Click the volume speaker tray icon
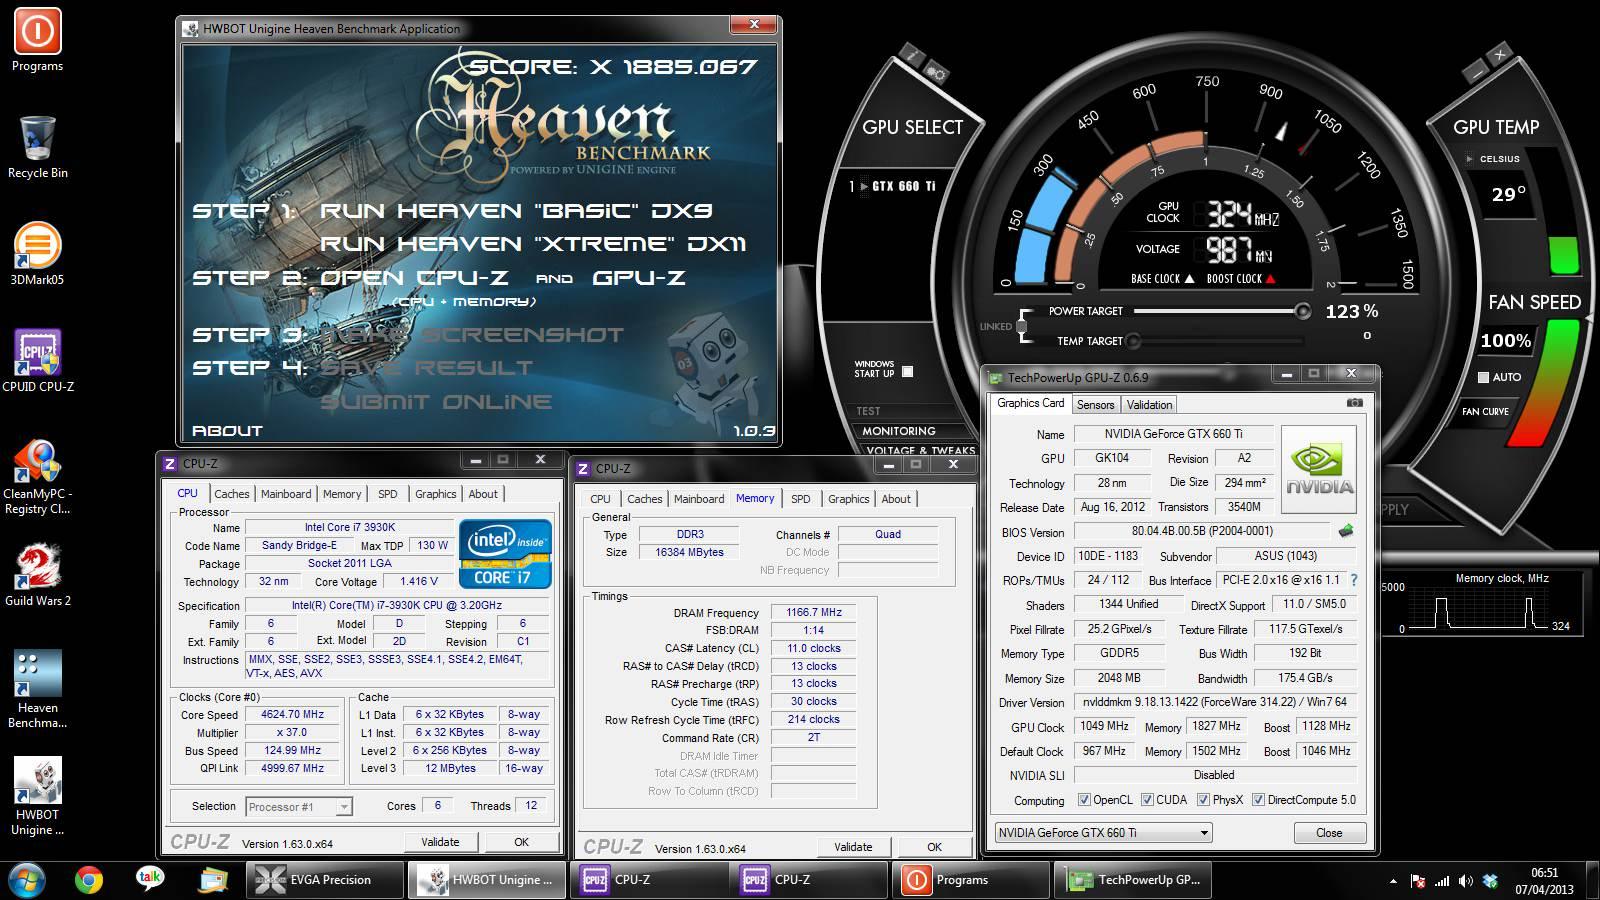This screenshot has width=1600, height=900. [x=1465, y=881]
